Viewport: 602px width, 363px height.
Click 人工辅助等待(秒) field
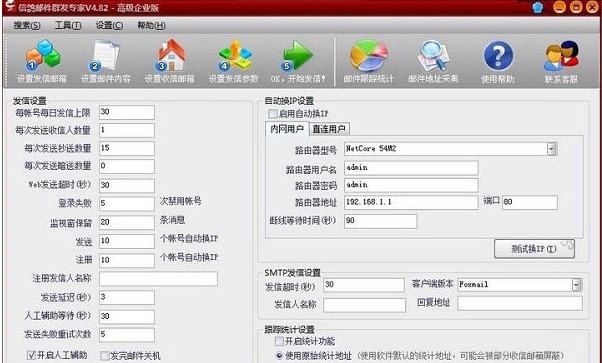pyautogui.click(x=127, y=316)
